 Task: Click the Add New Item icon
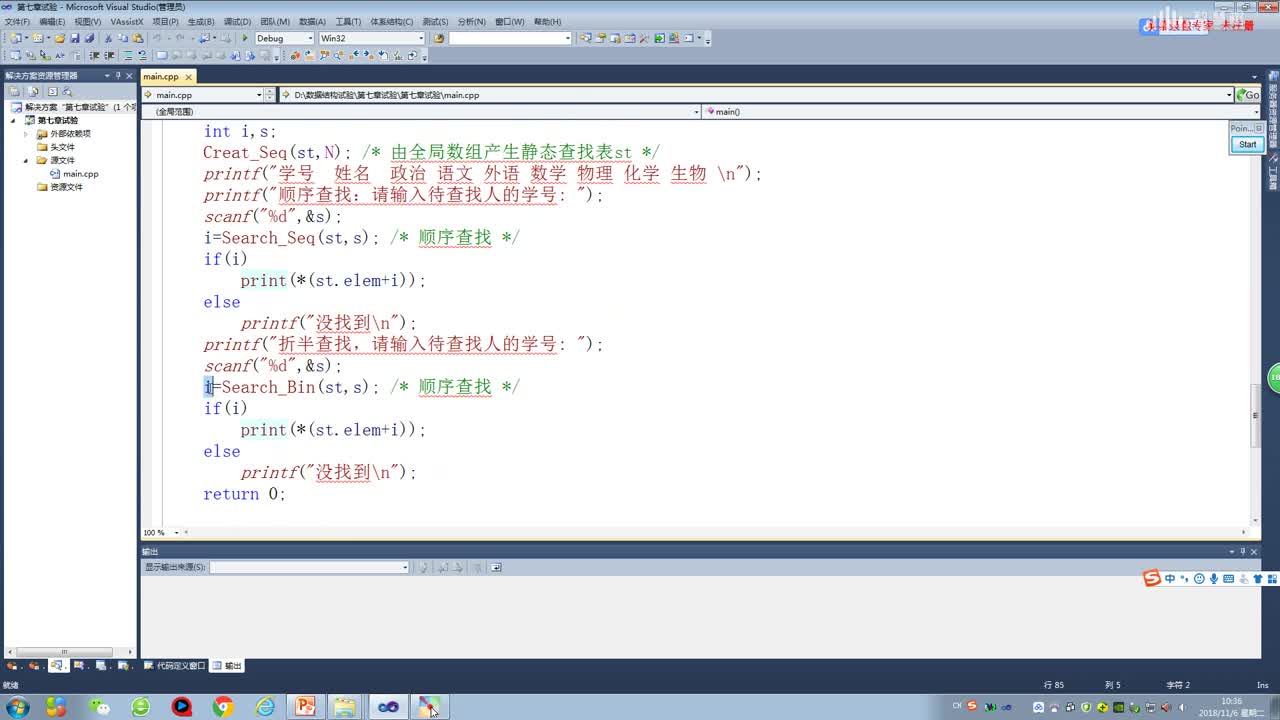coord(37,38)
